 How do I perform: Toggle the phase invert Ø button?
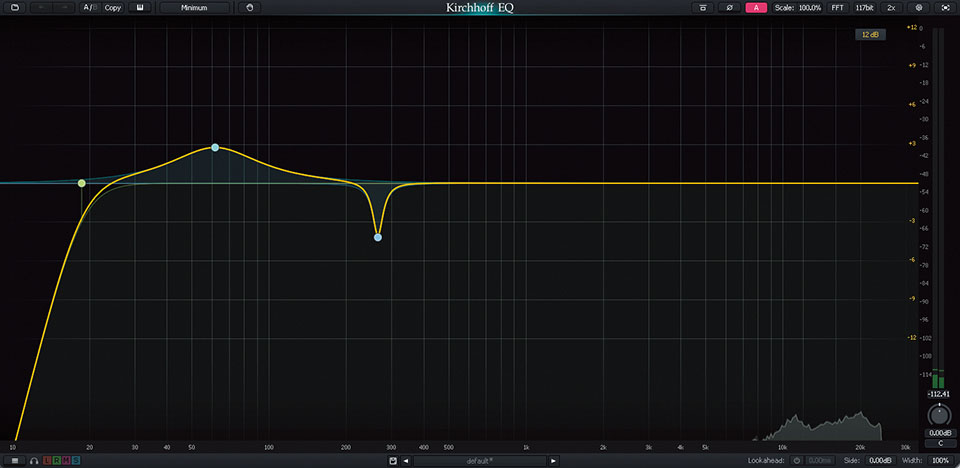click(729, 8)
